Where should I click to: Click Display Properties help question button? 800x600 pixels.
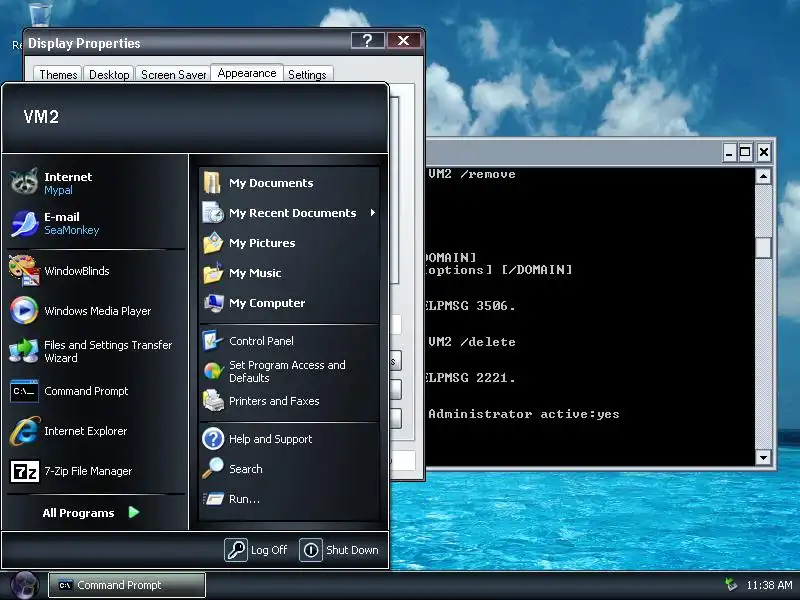367,40
